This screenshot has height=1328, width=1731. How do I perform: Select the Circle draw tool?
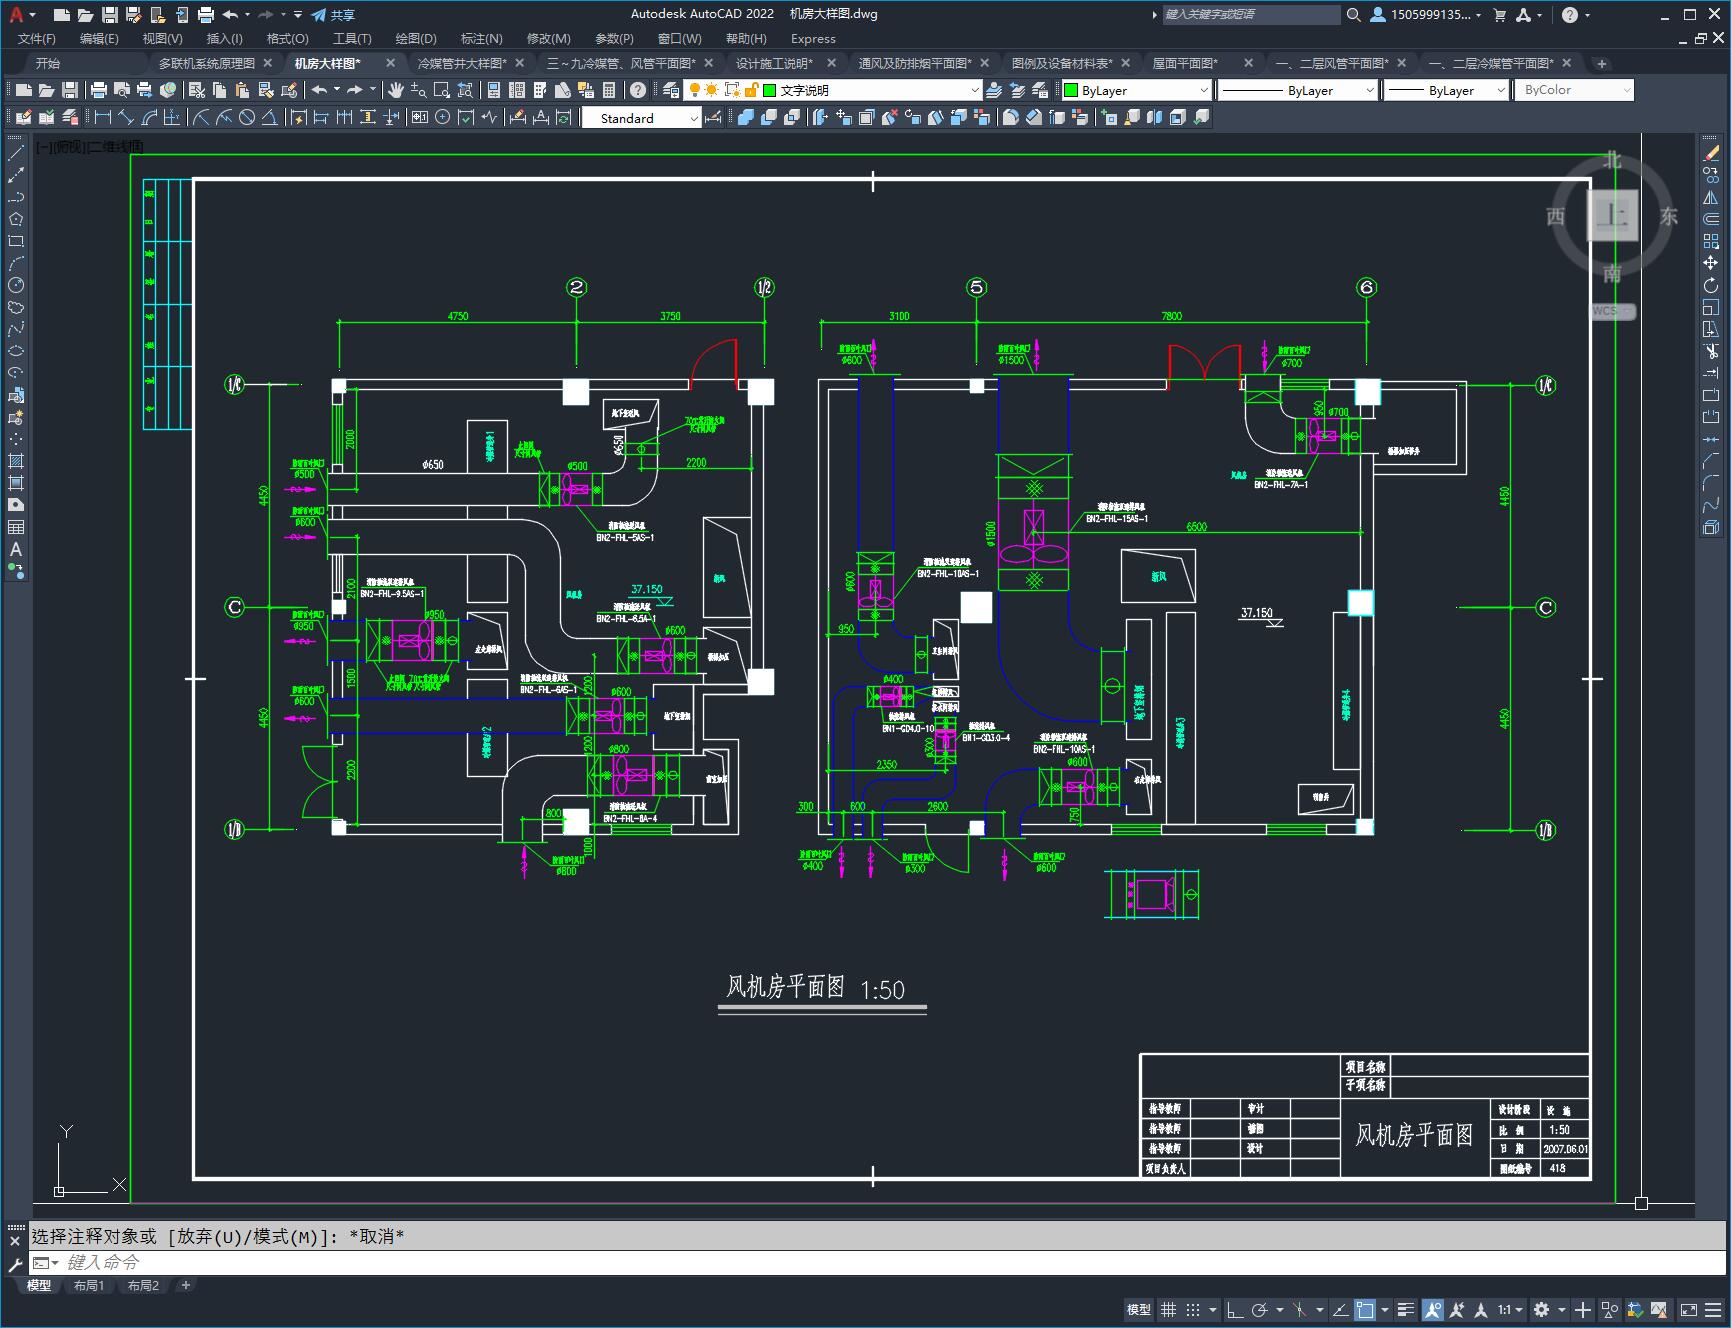click(15, 286)
